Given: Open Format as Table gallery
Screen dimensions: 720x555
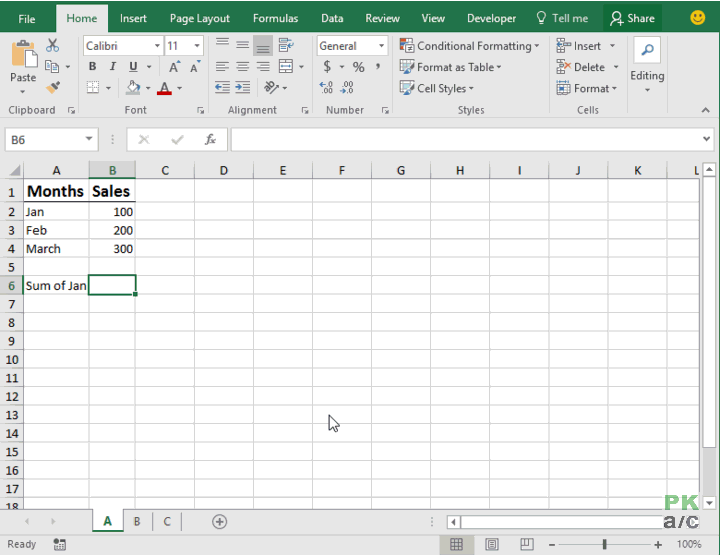Looking at the screenshot, I should pyautogui.click(x=450, y=67).
